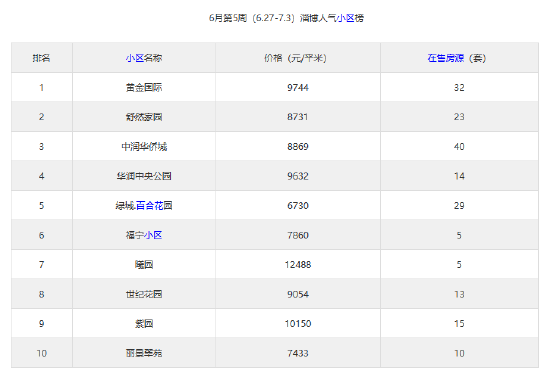This screenshot has height=380, width=550.
Task: Click the price value 8869
Action: (x=298, y=147)
